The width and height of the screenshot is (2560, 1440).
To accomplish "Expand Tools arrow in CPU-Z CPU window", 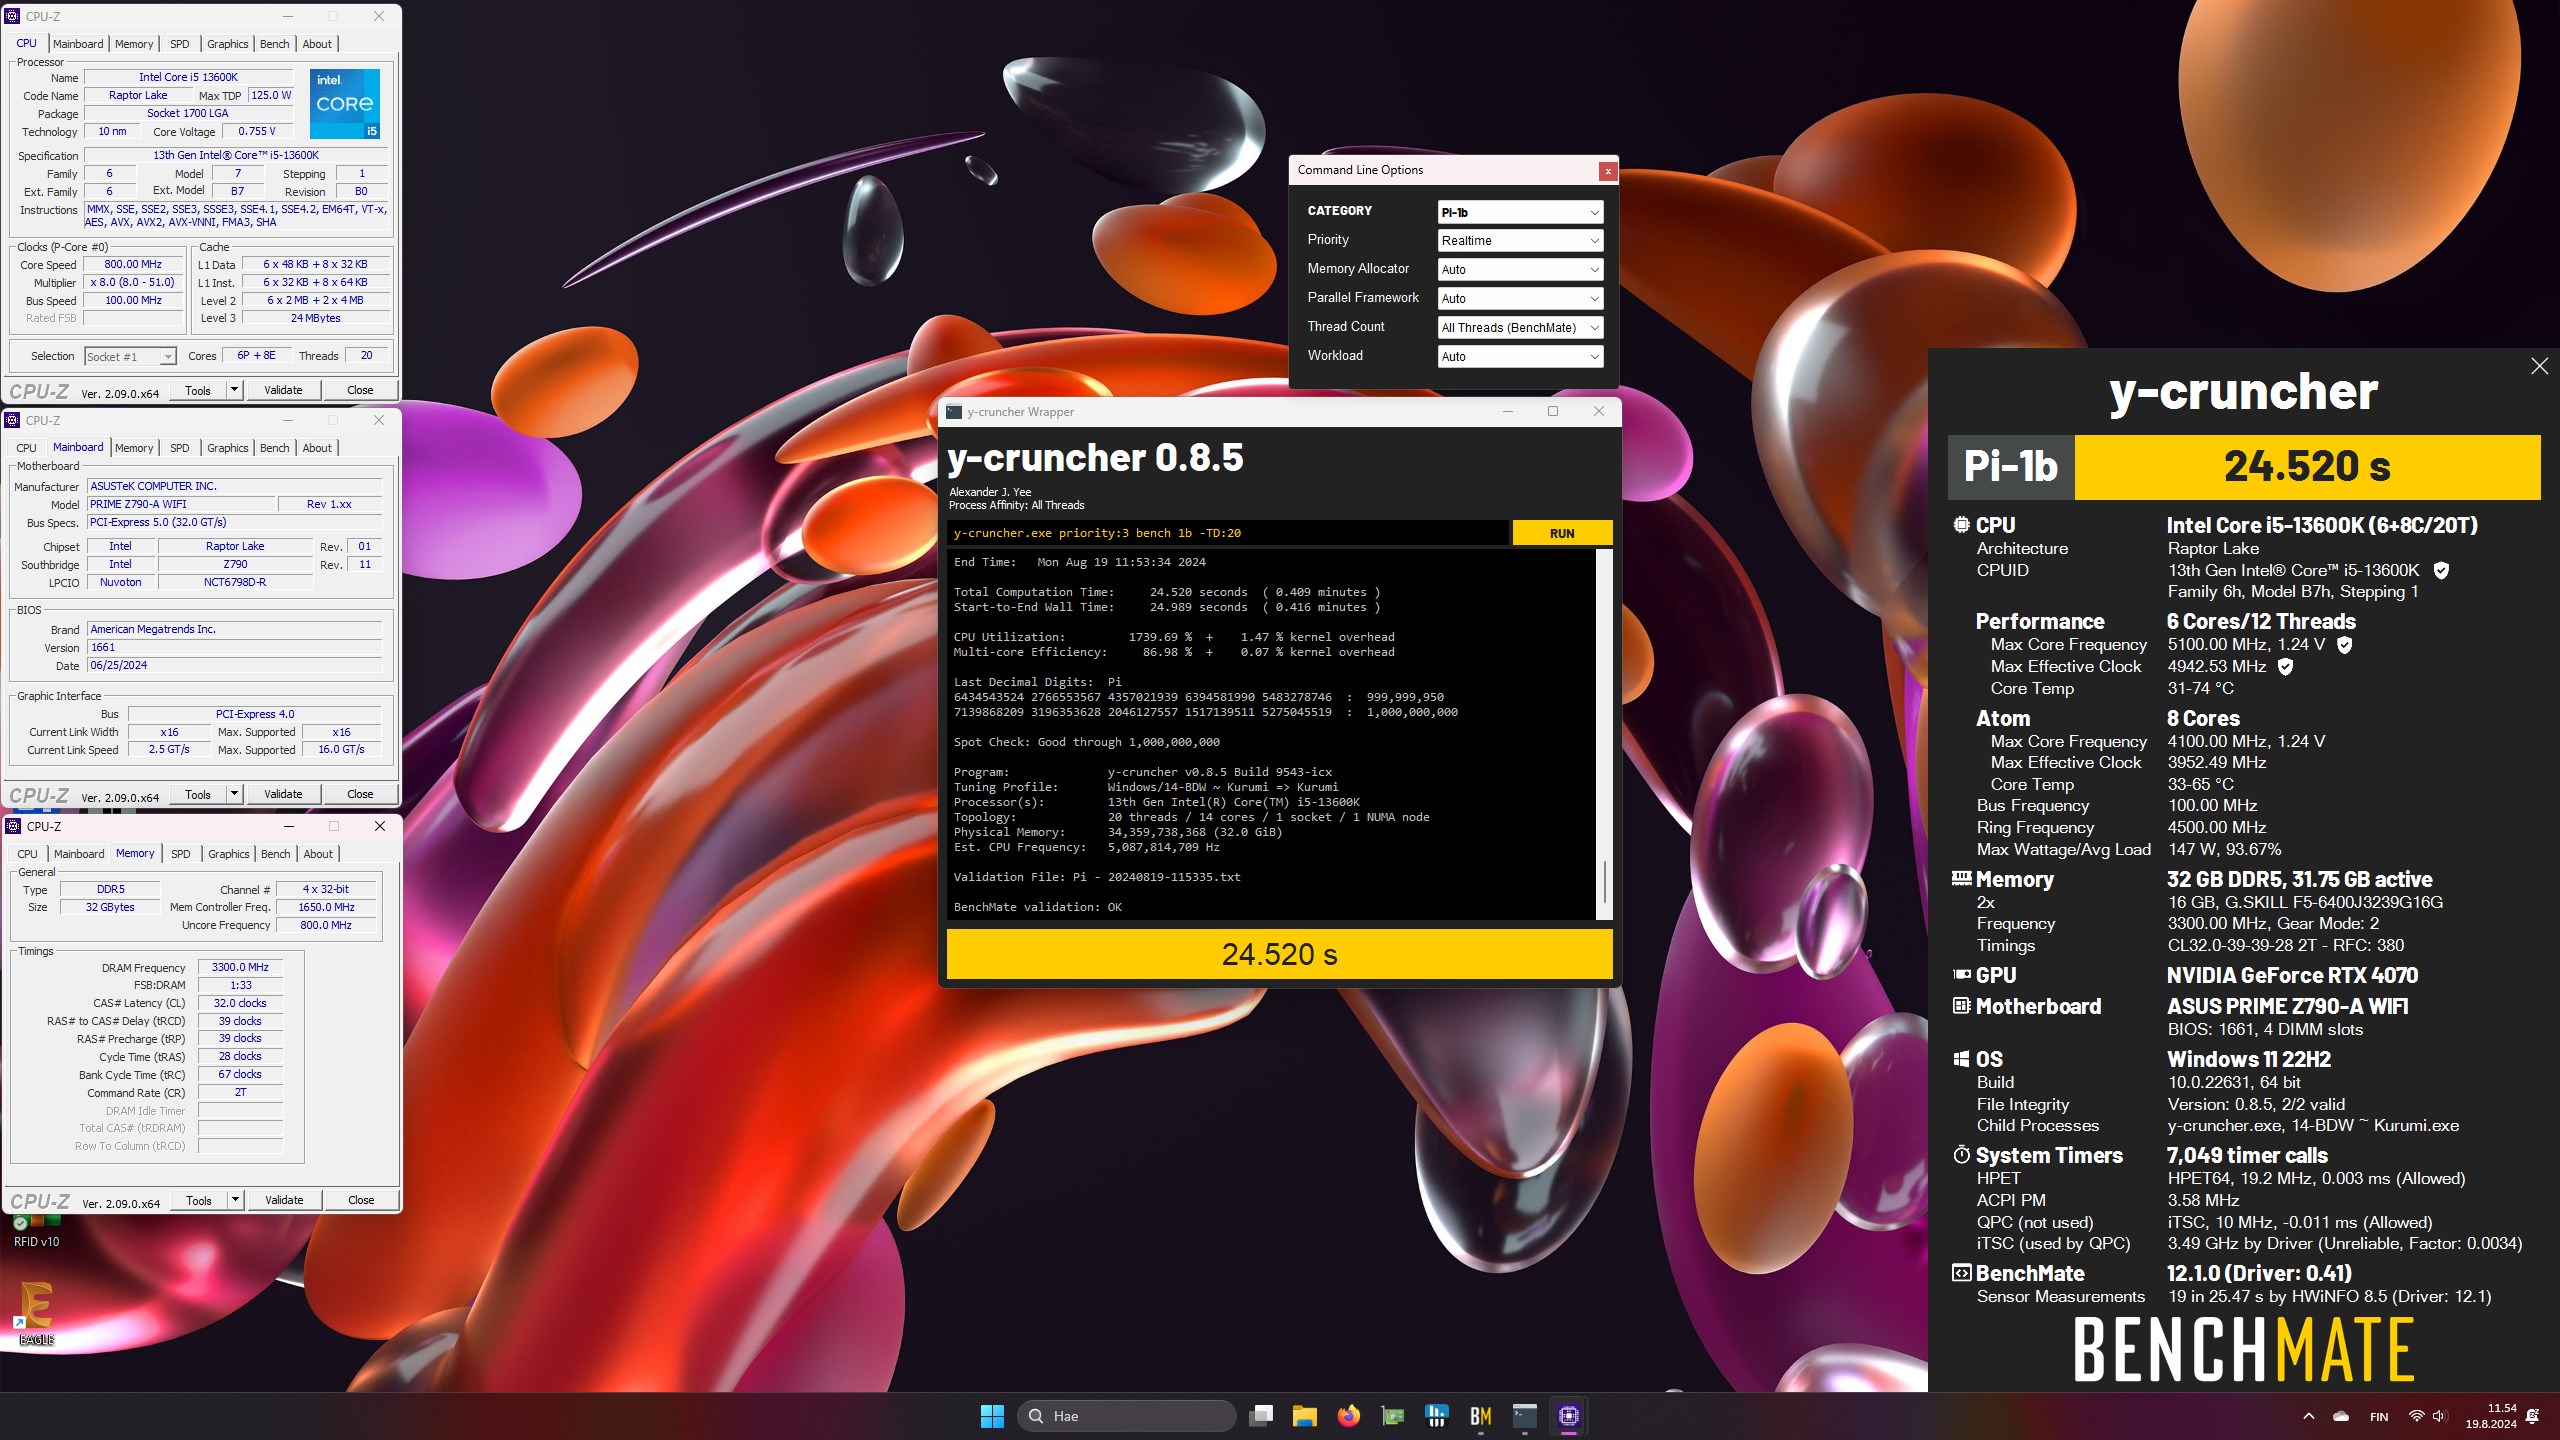I will (x=235, y=390).
